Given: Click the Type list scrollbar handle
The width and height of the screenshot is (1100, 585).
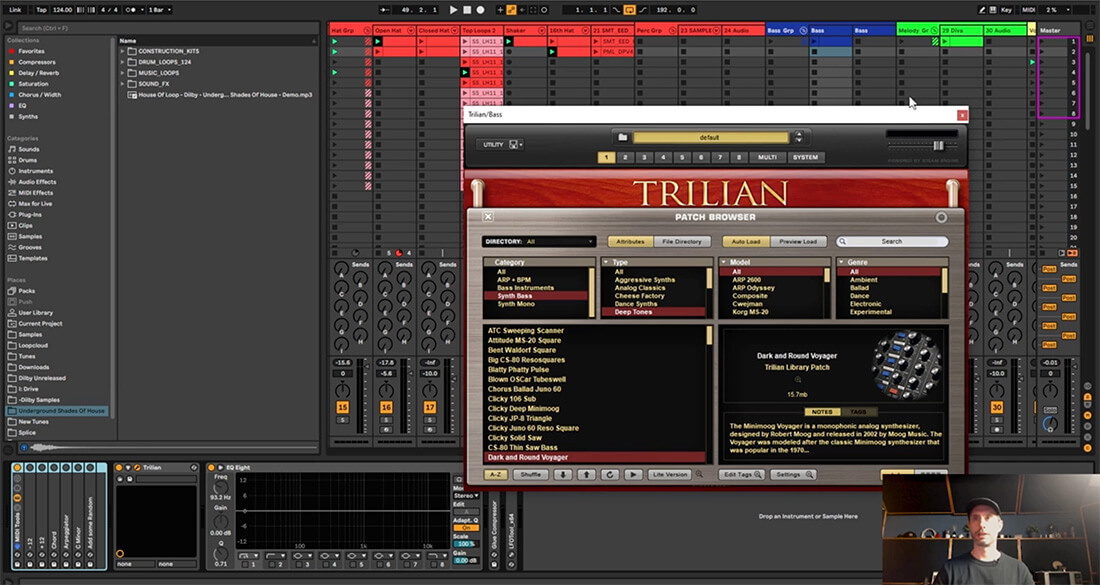Looking at the screenshot, I should pyautogui.click(x=709, y=279).
